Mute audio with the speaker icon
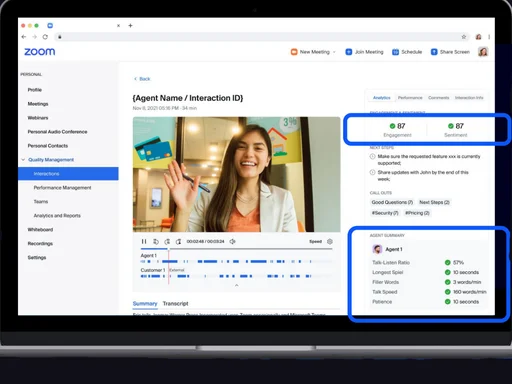Viewport: 512px width, 384px height. pos(232,241)
